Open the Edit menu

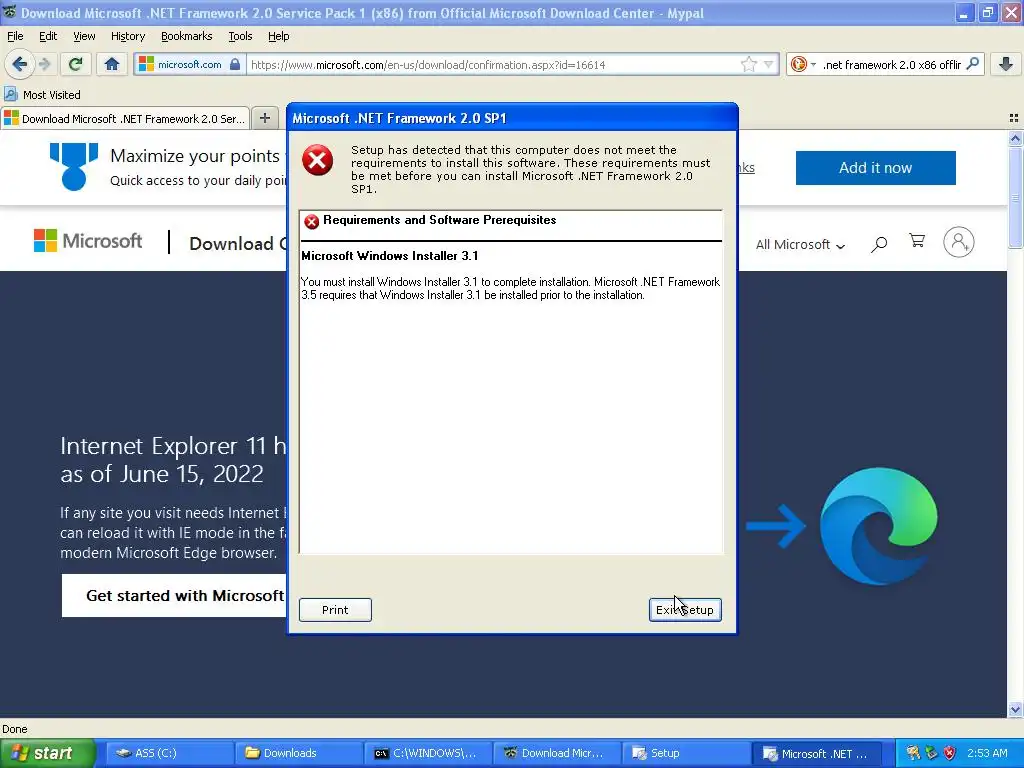pos(48,36)
